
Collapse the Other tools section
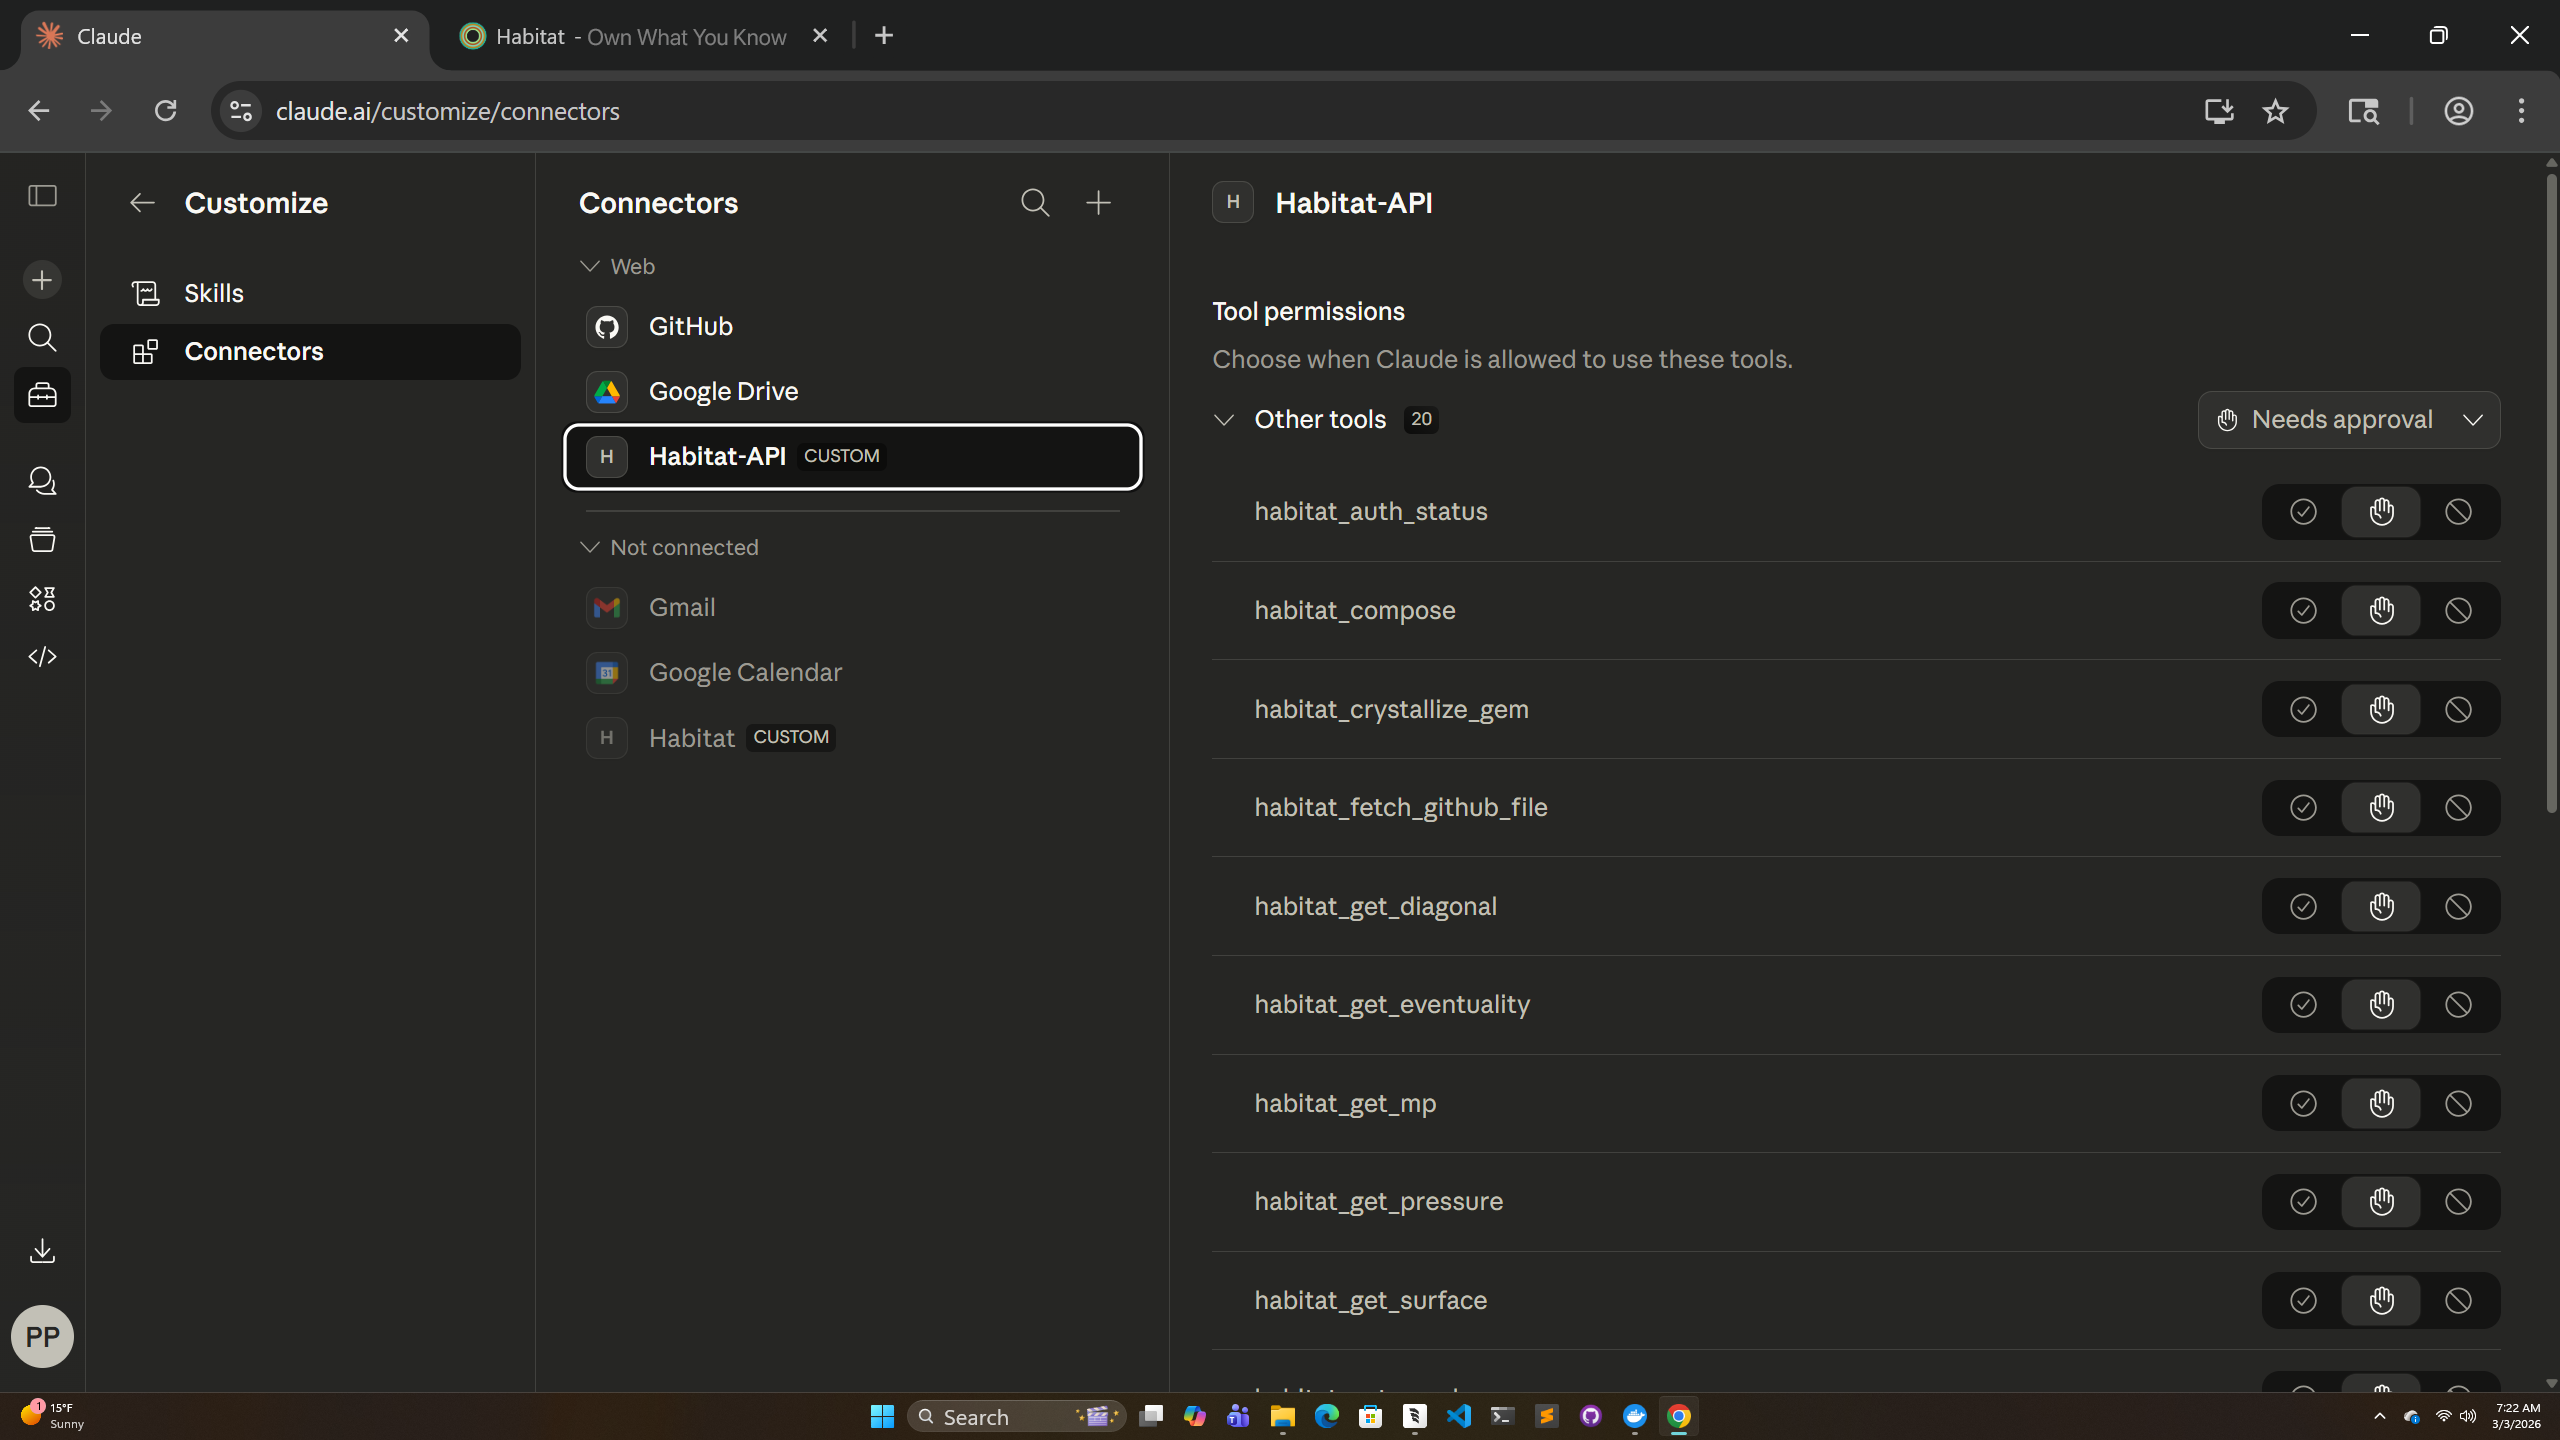(1224, 420)
